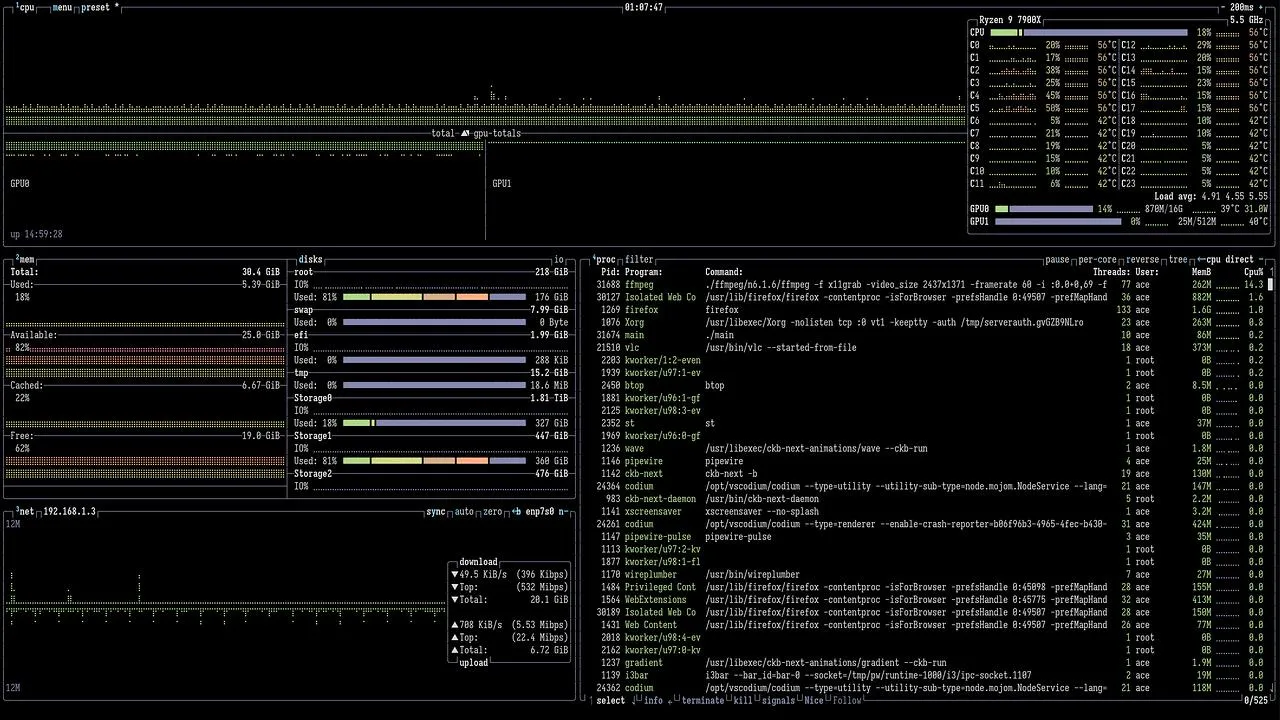This screenshot has width=1280, height=720.
Task: Click the process count 0/525
Action: pyautogui.click(x=1256, y=700)
